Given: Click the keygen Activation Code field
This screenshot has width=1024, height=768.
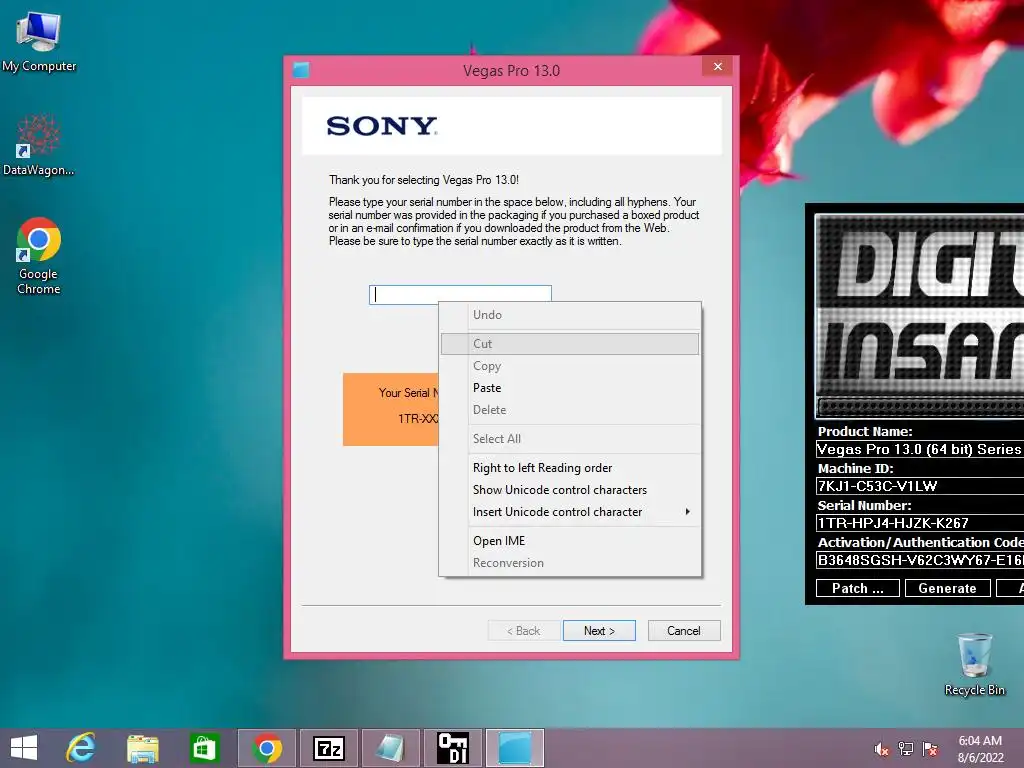Looking at the screenshot, I should click(920, 560).
